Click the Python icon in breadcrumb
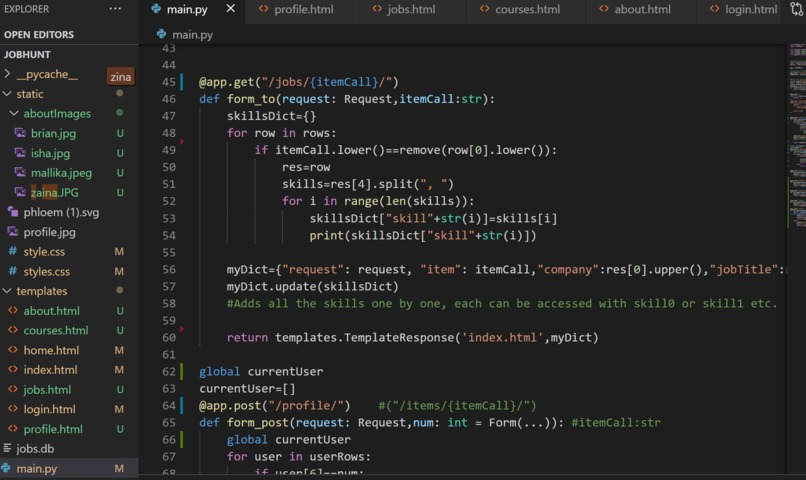 point(161,34)
